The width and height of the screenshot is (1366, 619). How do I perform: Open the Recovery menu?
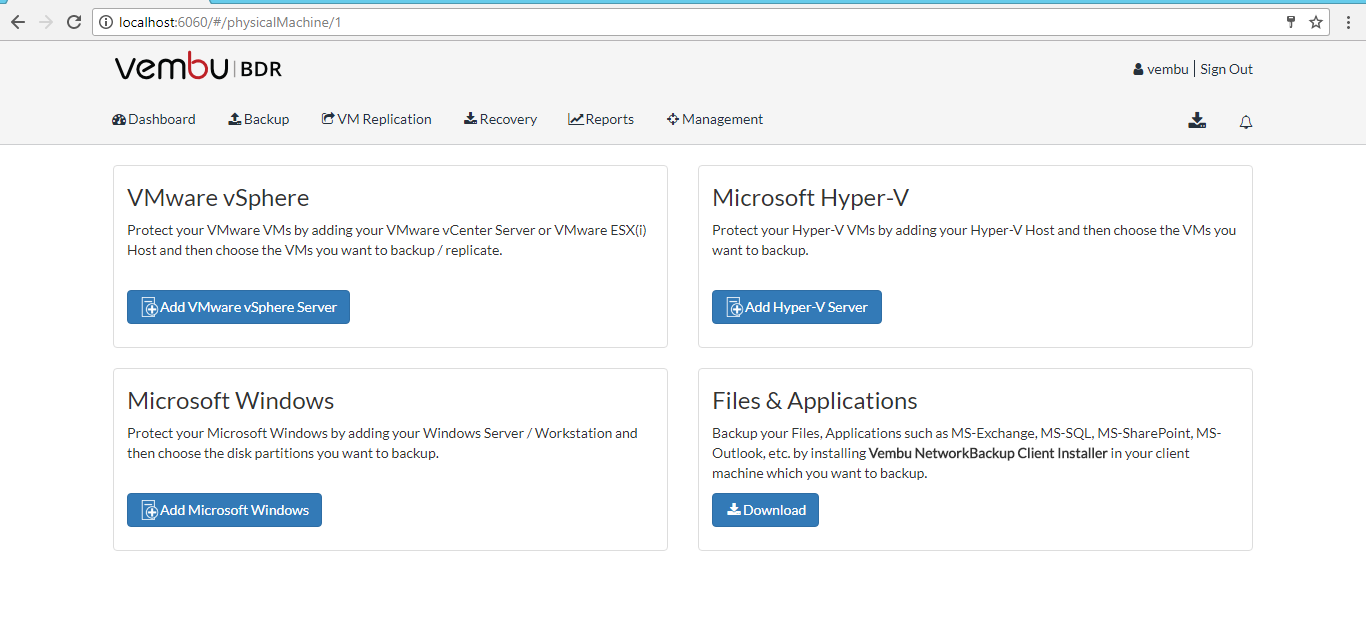click(x=500, y=119)
